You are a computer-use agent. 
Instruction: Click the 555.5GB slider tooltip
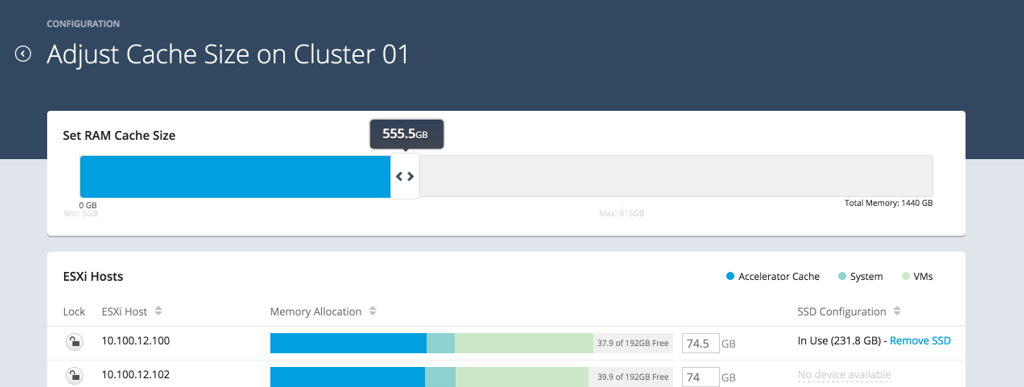point(407,134)
